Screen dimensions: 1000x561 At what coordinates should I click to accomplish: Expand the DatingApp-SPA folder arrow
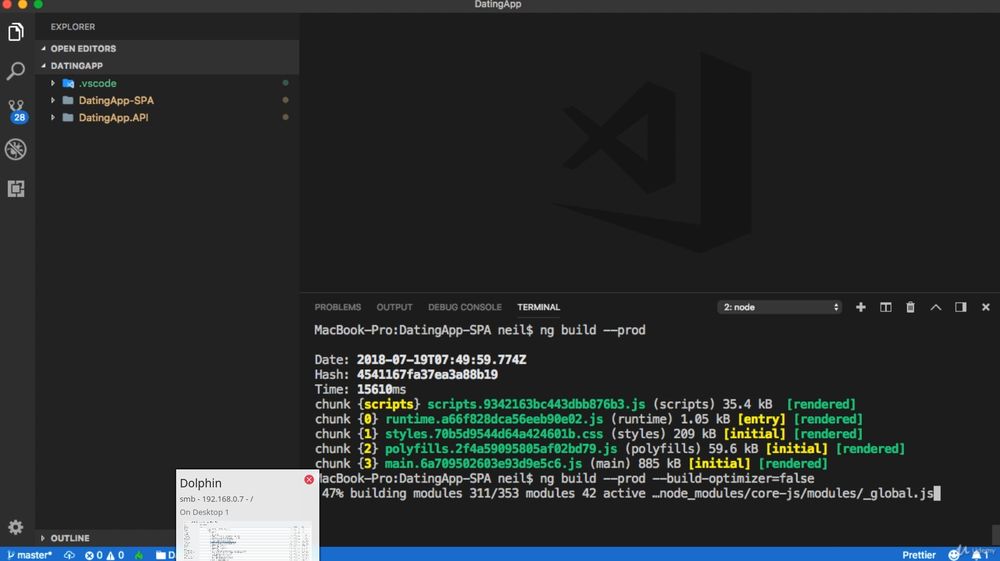53,101
